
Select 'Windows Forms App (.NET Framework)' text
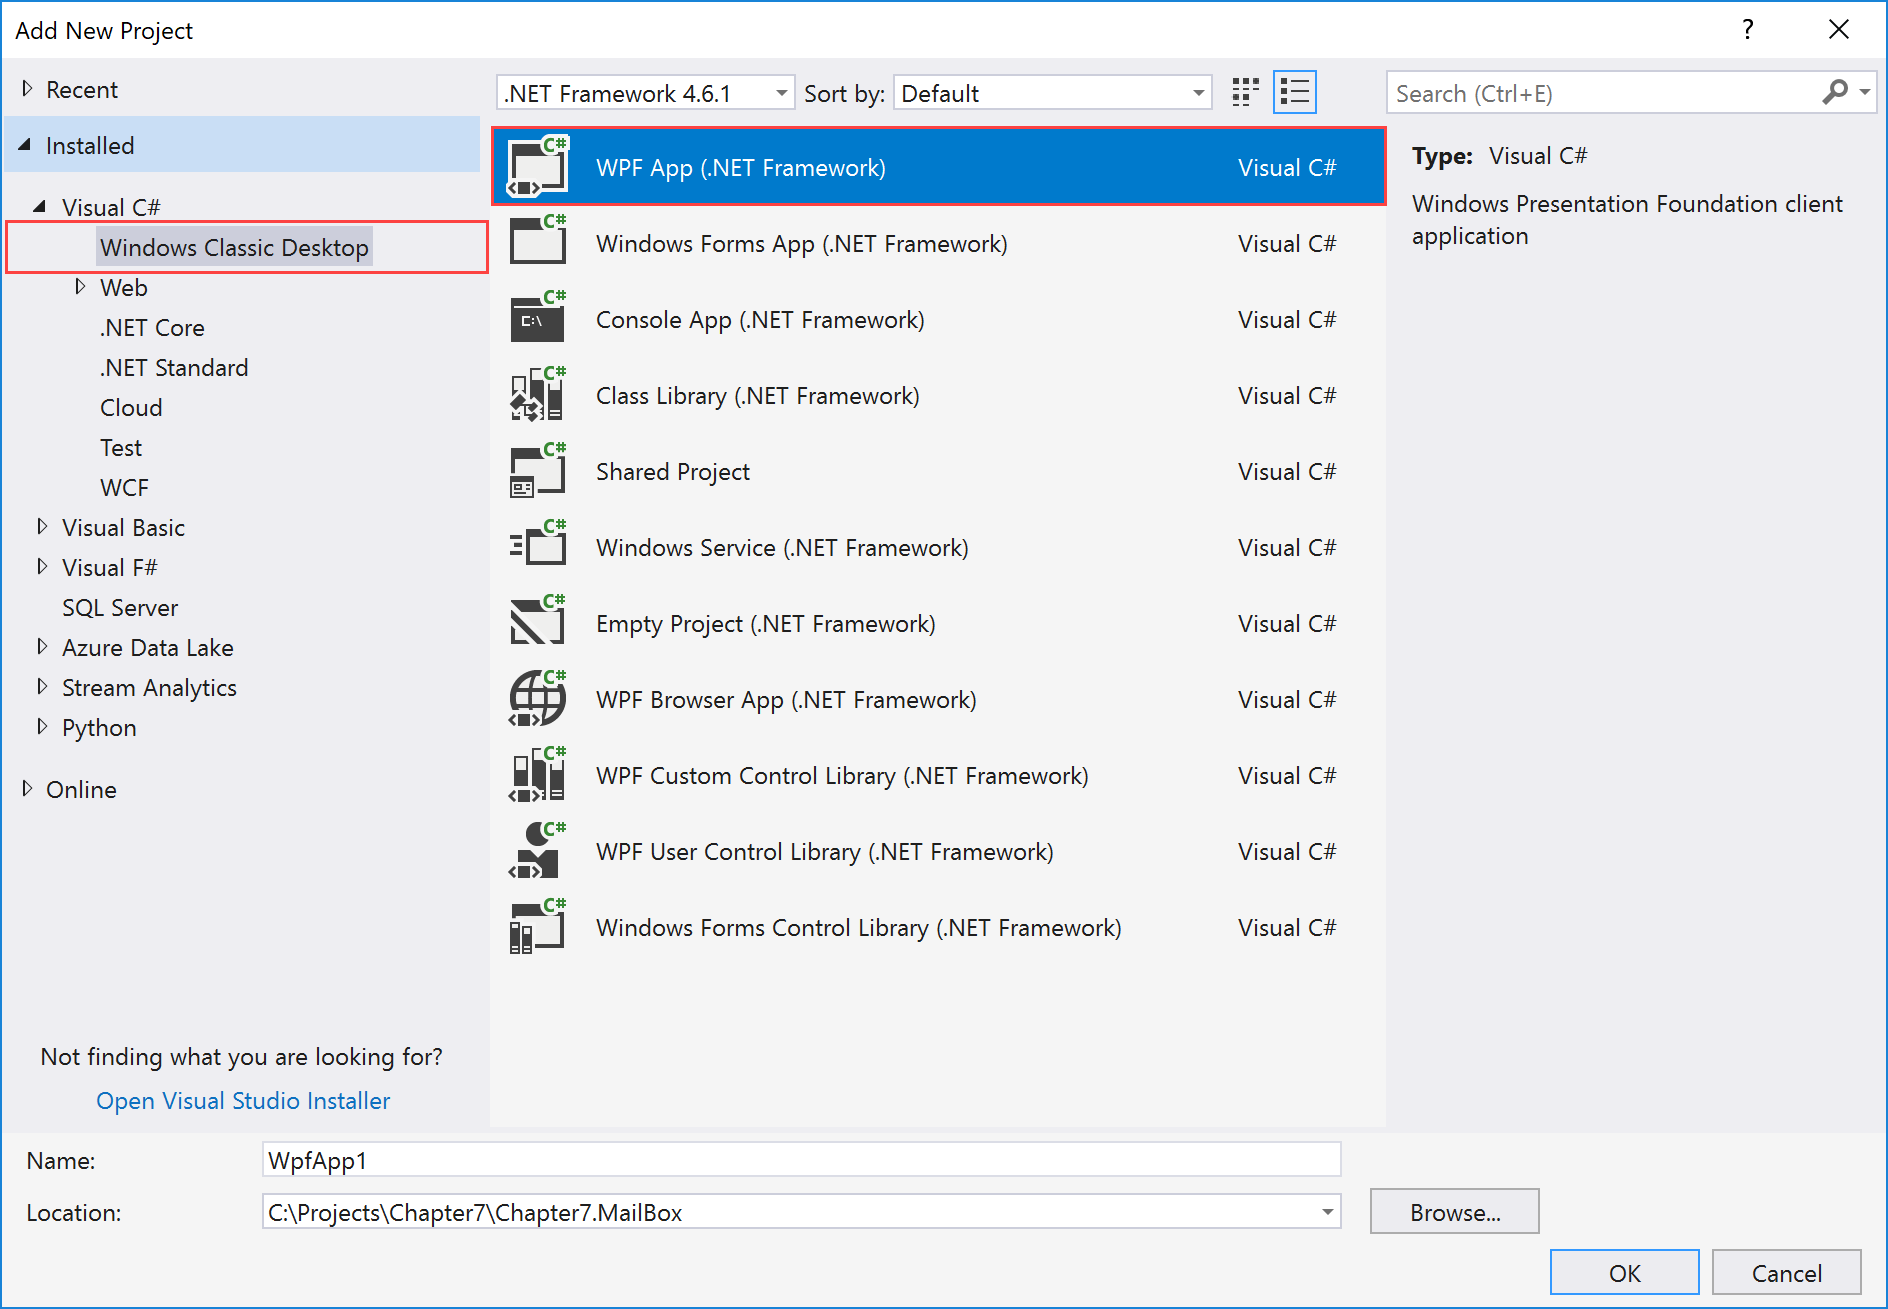click(802, 243)
